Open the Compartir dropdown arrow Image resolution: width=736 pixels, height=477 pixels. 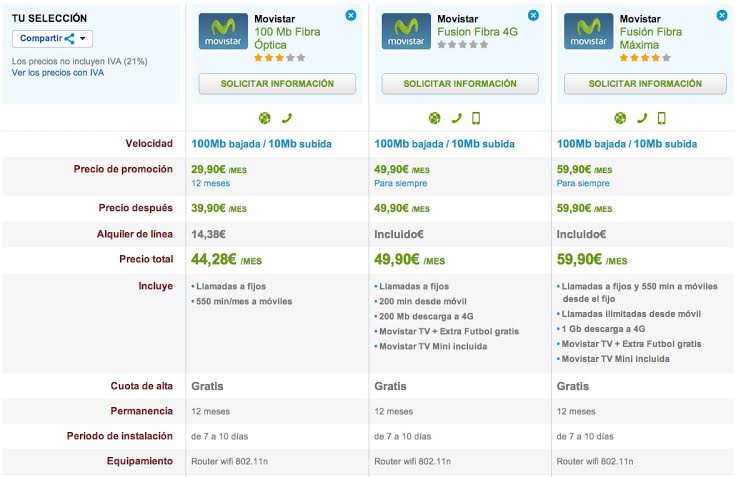tap(83, 38)
